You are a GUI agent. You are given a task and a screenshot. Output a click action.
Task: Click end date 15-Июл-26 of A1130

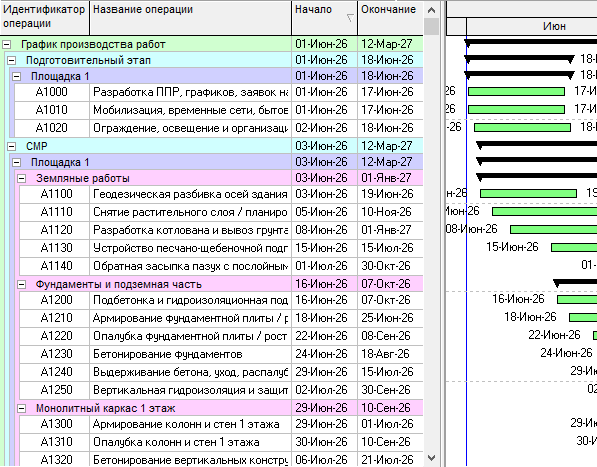[387, 248]
